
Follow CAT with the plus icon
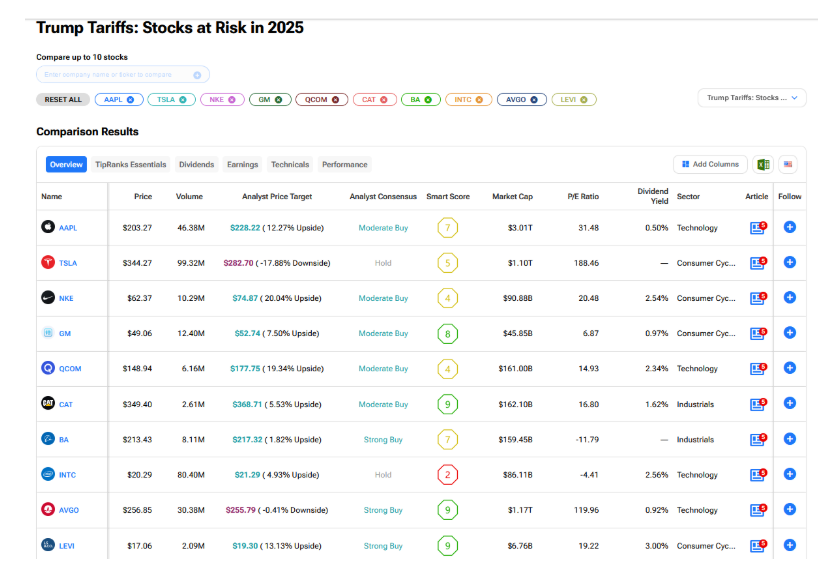[790, 403]
